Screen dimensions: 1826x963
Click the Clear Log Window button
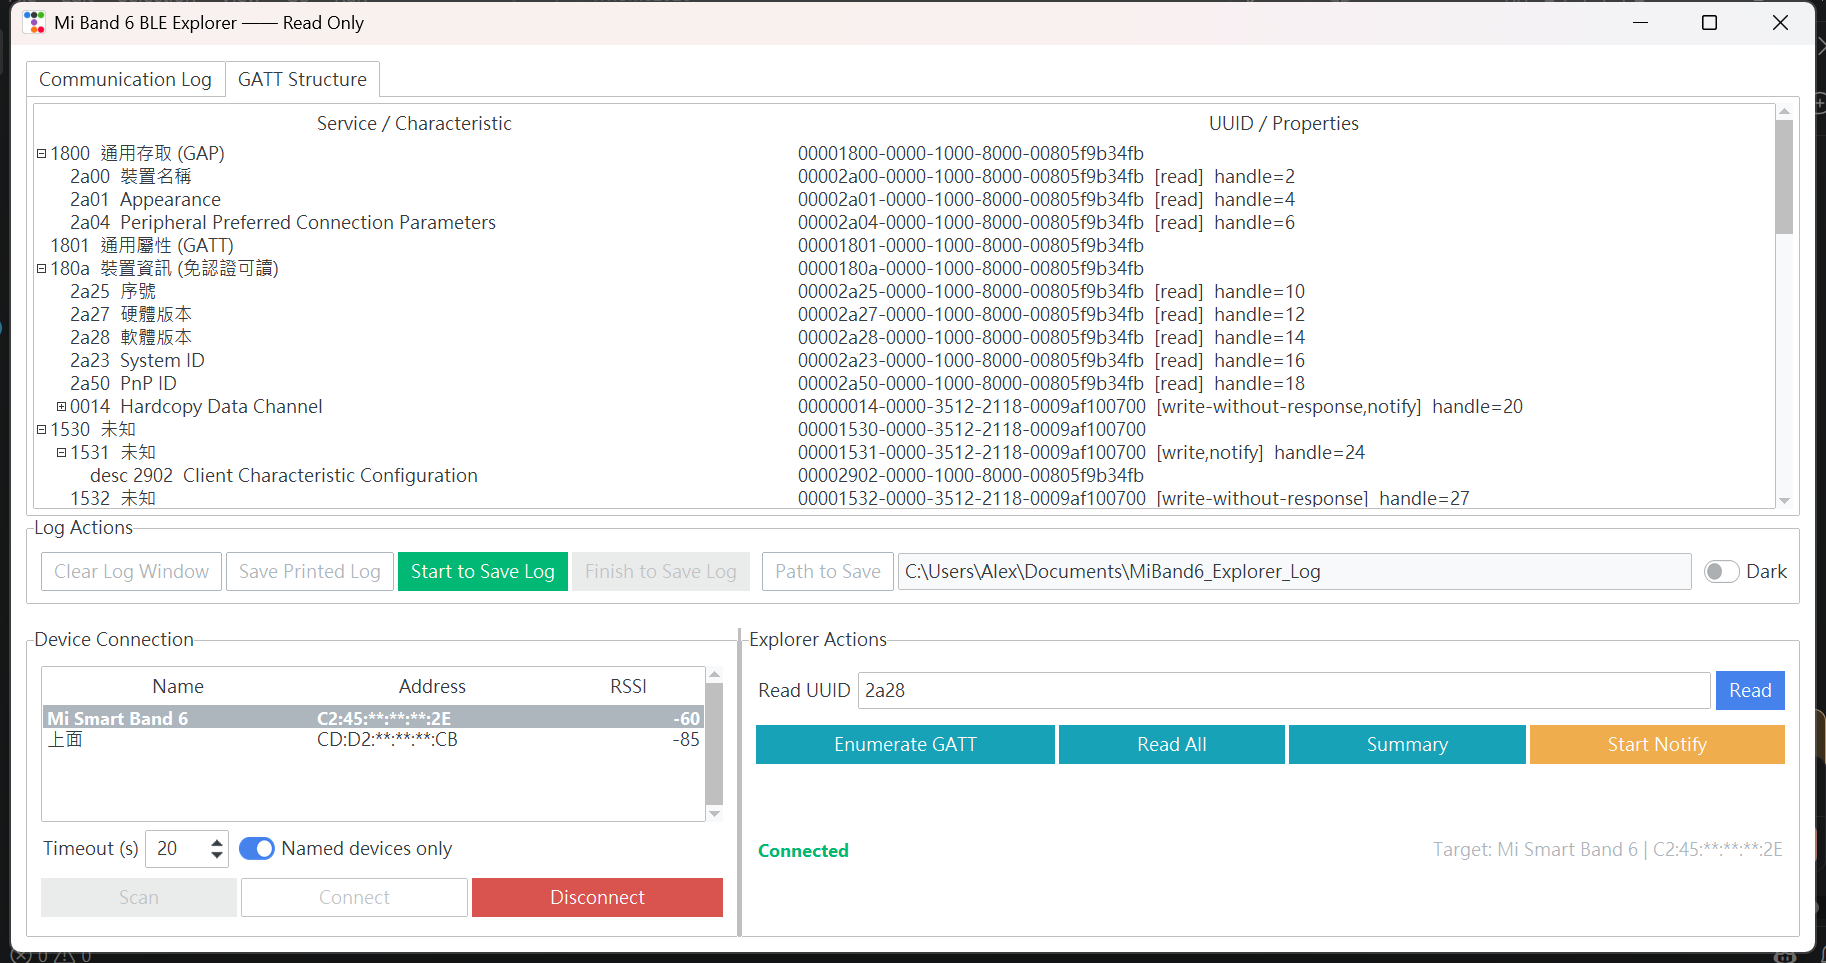point(131,571)
